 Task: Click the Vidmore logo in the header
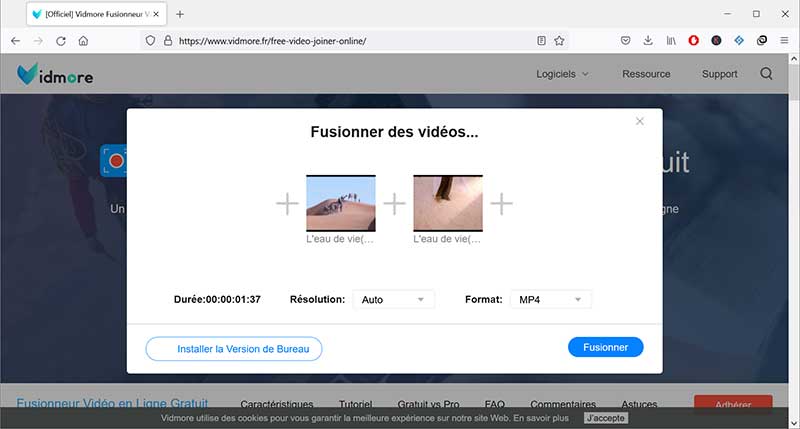55,74
